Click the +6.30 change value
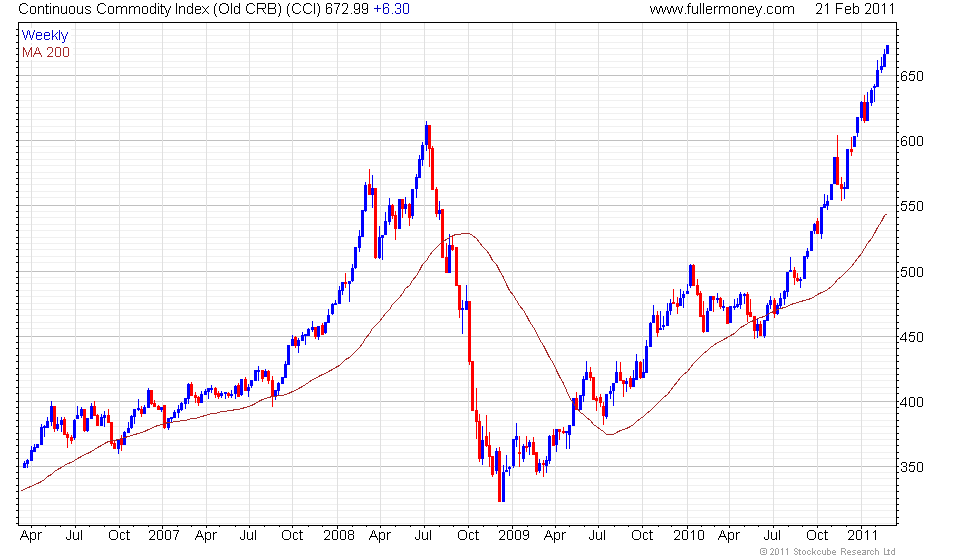The width and height of the screenshot is (980, 560). tap(391, 9)
